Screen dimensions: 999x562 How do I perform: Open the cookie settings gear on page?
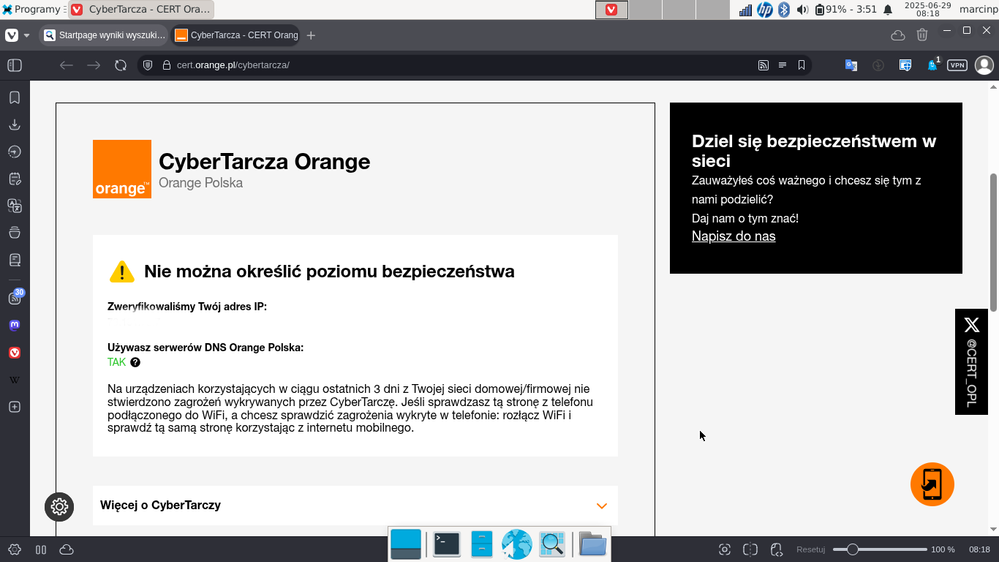click(59, 507)
